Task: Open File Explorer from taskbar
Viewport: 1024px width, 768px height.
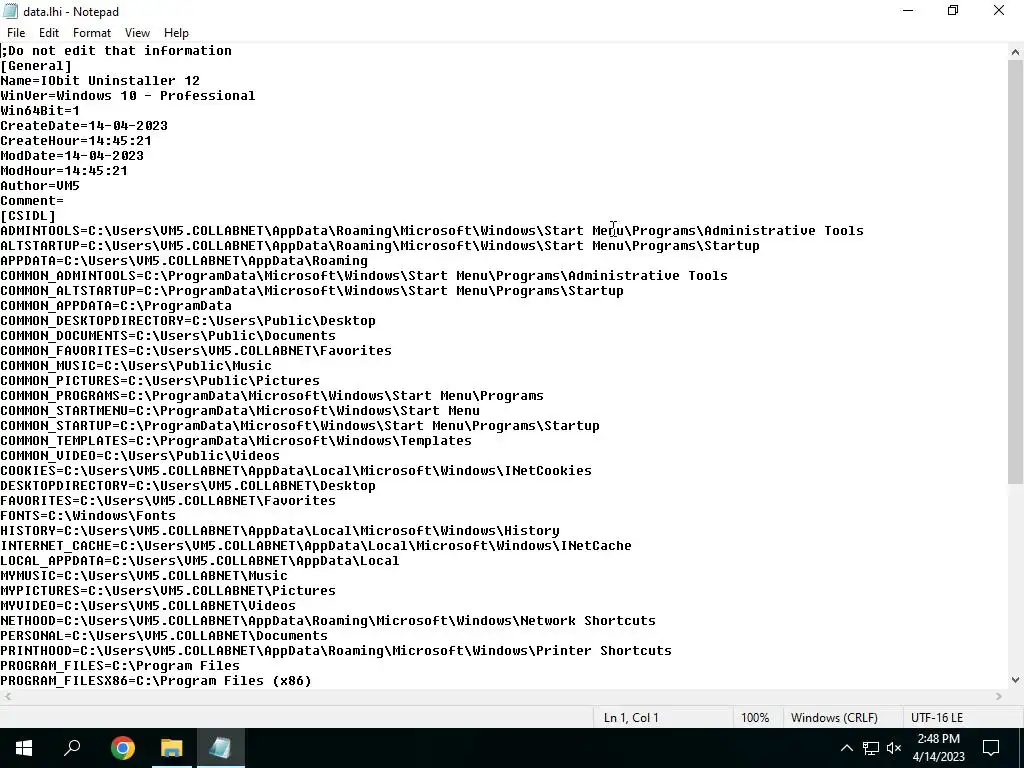Action: pyautogui.click(x=171, y=748)
